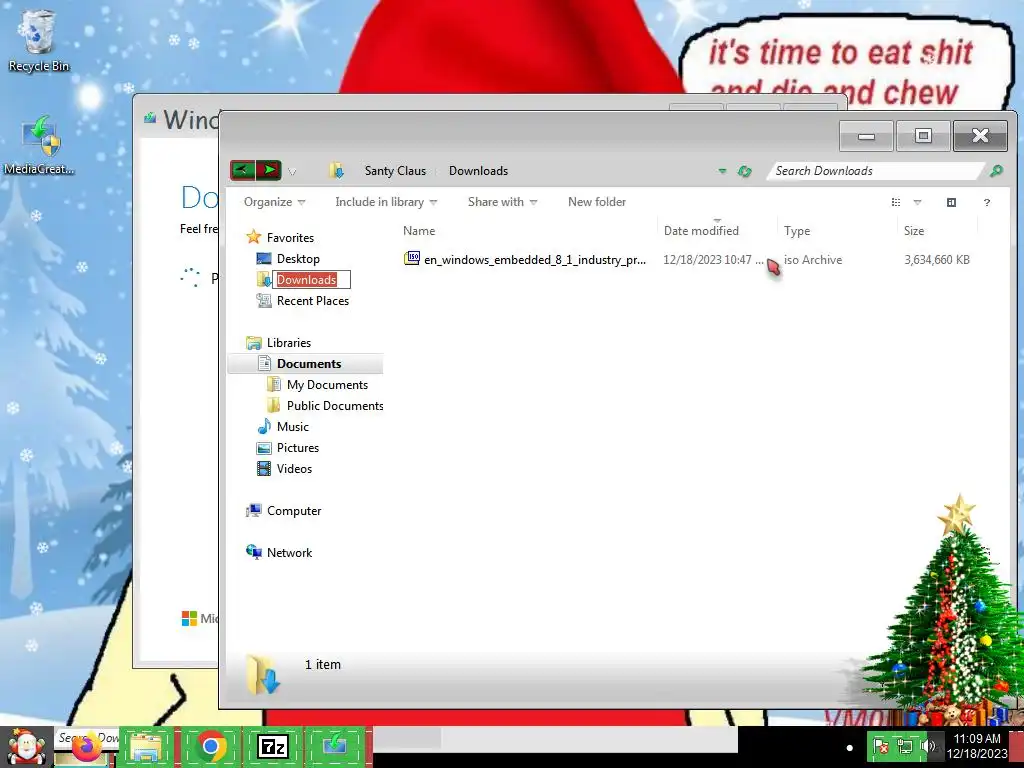This screenshot has width=1024, height=768.
Task: Open network status tray icon
Action: click(905, 746)
